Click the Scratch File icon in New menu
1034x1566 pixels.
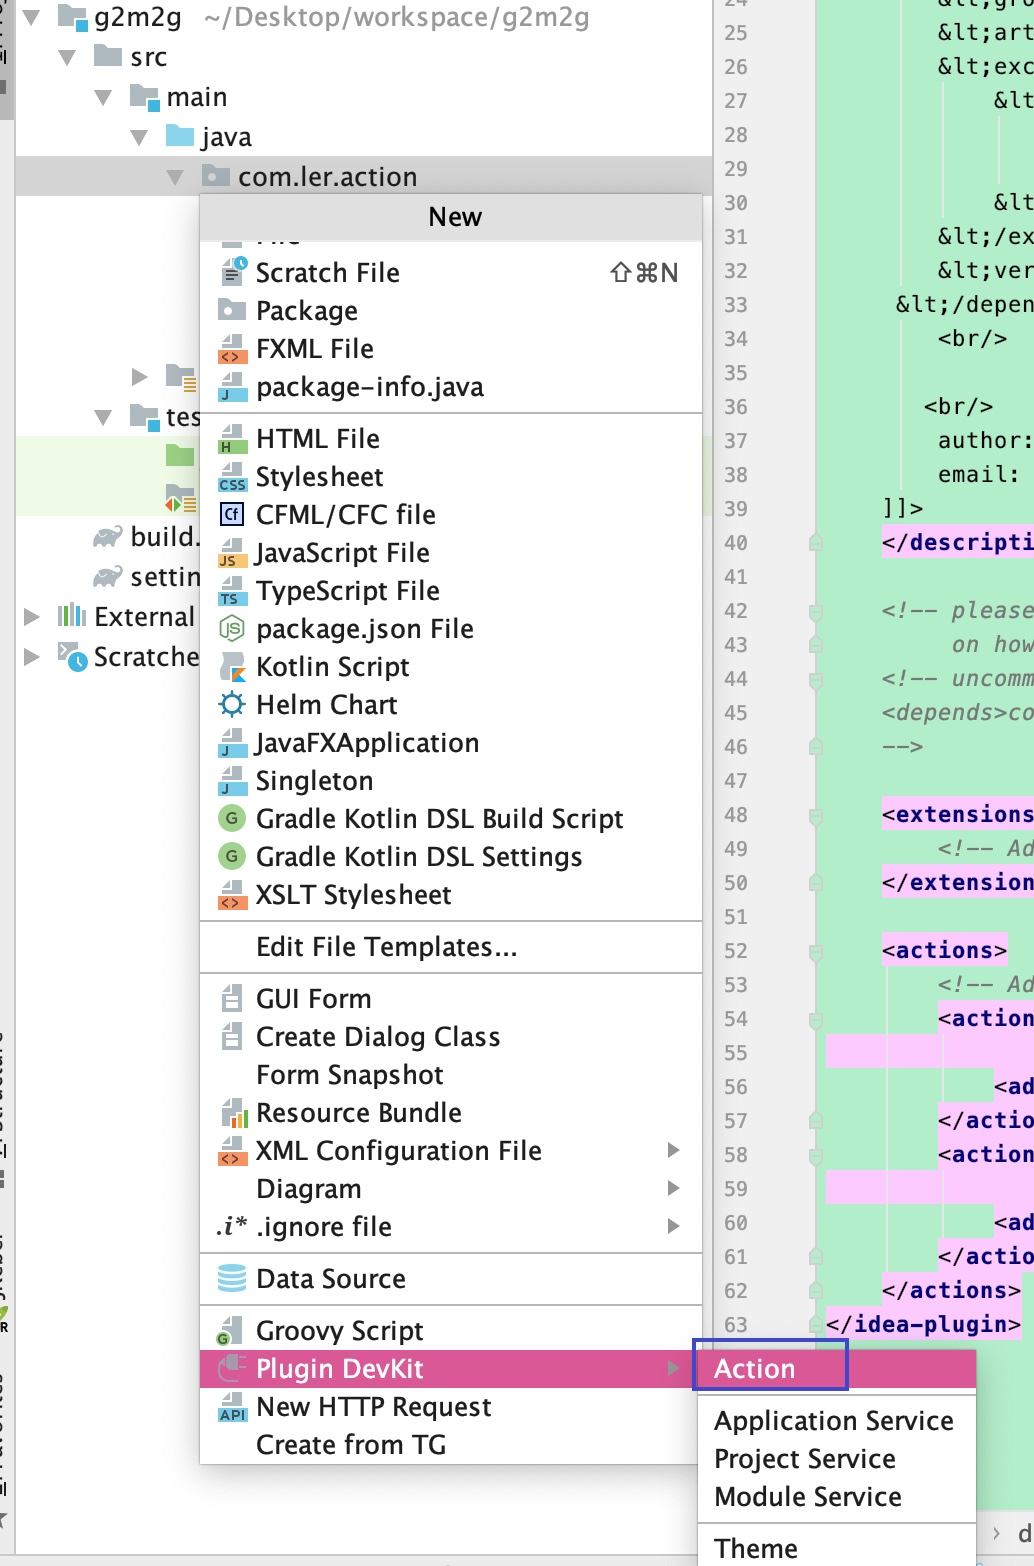click(x=232, y=272)
